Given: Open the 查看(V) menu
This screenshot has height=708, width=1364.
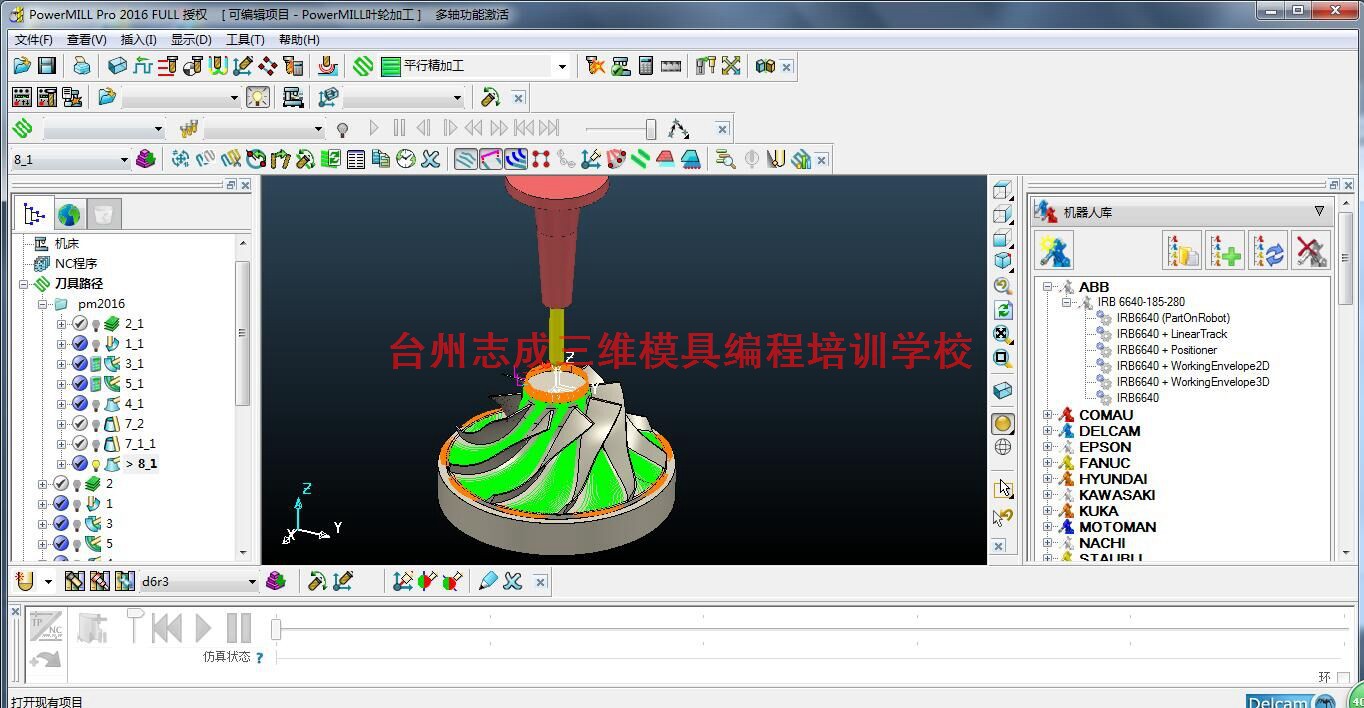Looking at the screenshot, I should click(86, 40).
